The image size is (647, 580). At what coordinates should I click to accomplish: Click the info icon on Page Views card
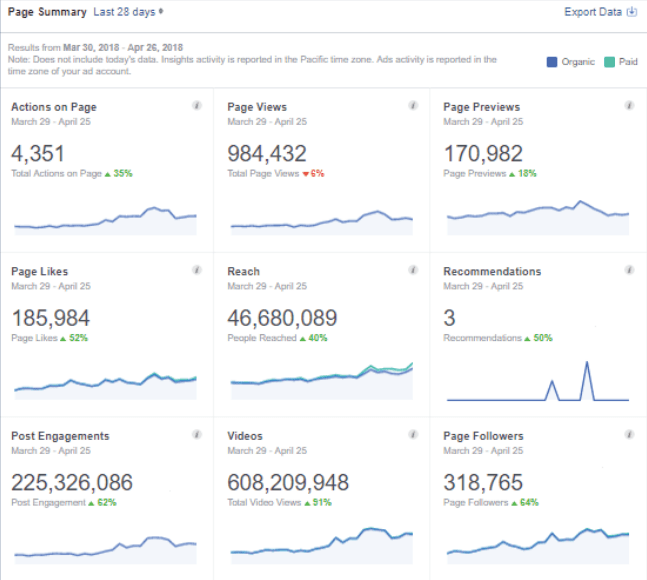[413, 105]
